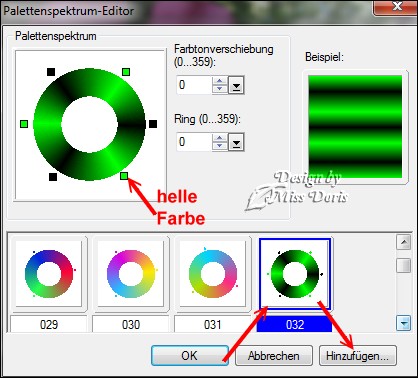Choose palette spectrum thumbnail 029
The width and height of the screenshot is (418, 378).
[49, 273]
